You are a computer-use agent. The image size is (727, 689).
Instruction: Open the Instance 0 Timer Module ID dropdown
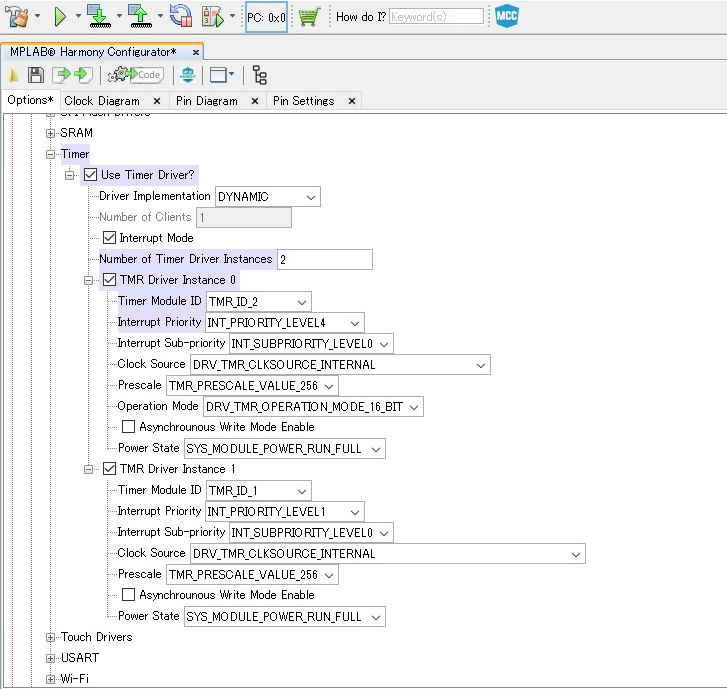click(258, 302)
